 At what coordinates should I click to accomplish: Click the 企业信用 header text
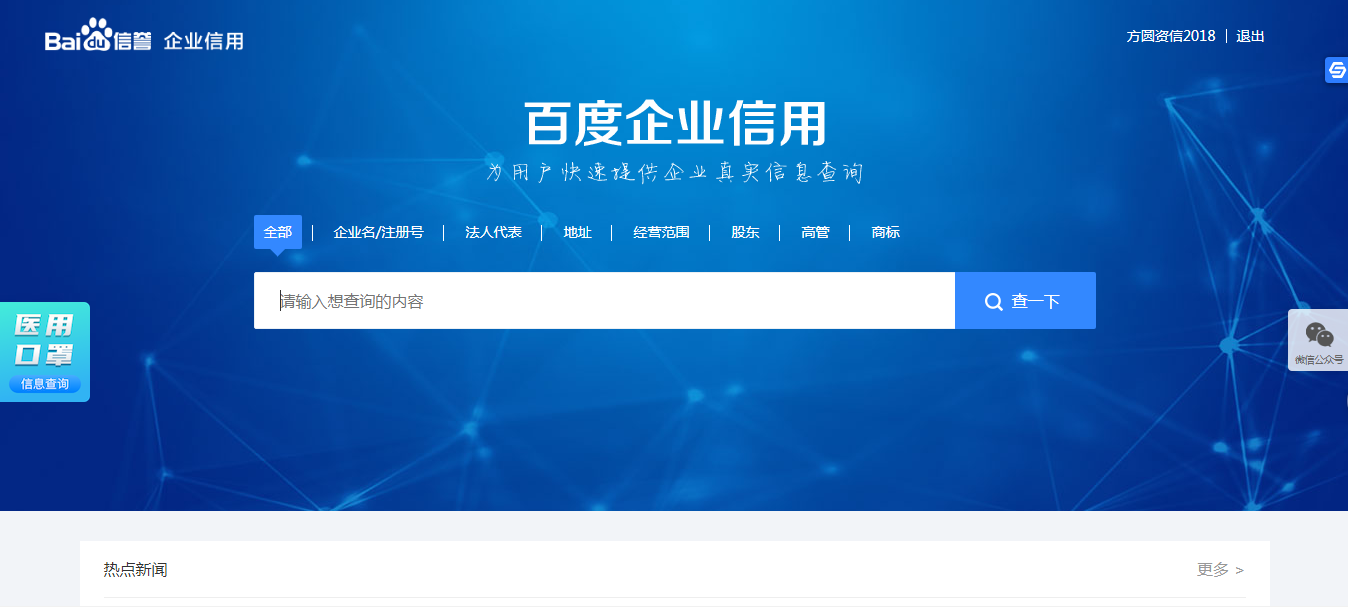click(203, 41)
